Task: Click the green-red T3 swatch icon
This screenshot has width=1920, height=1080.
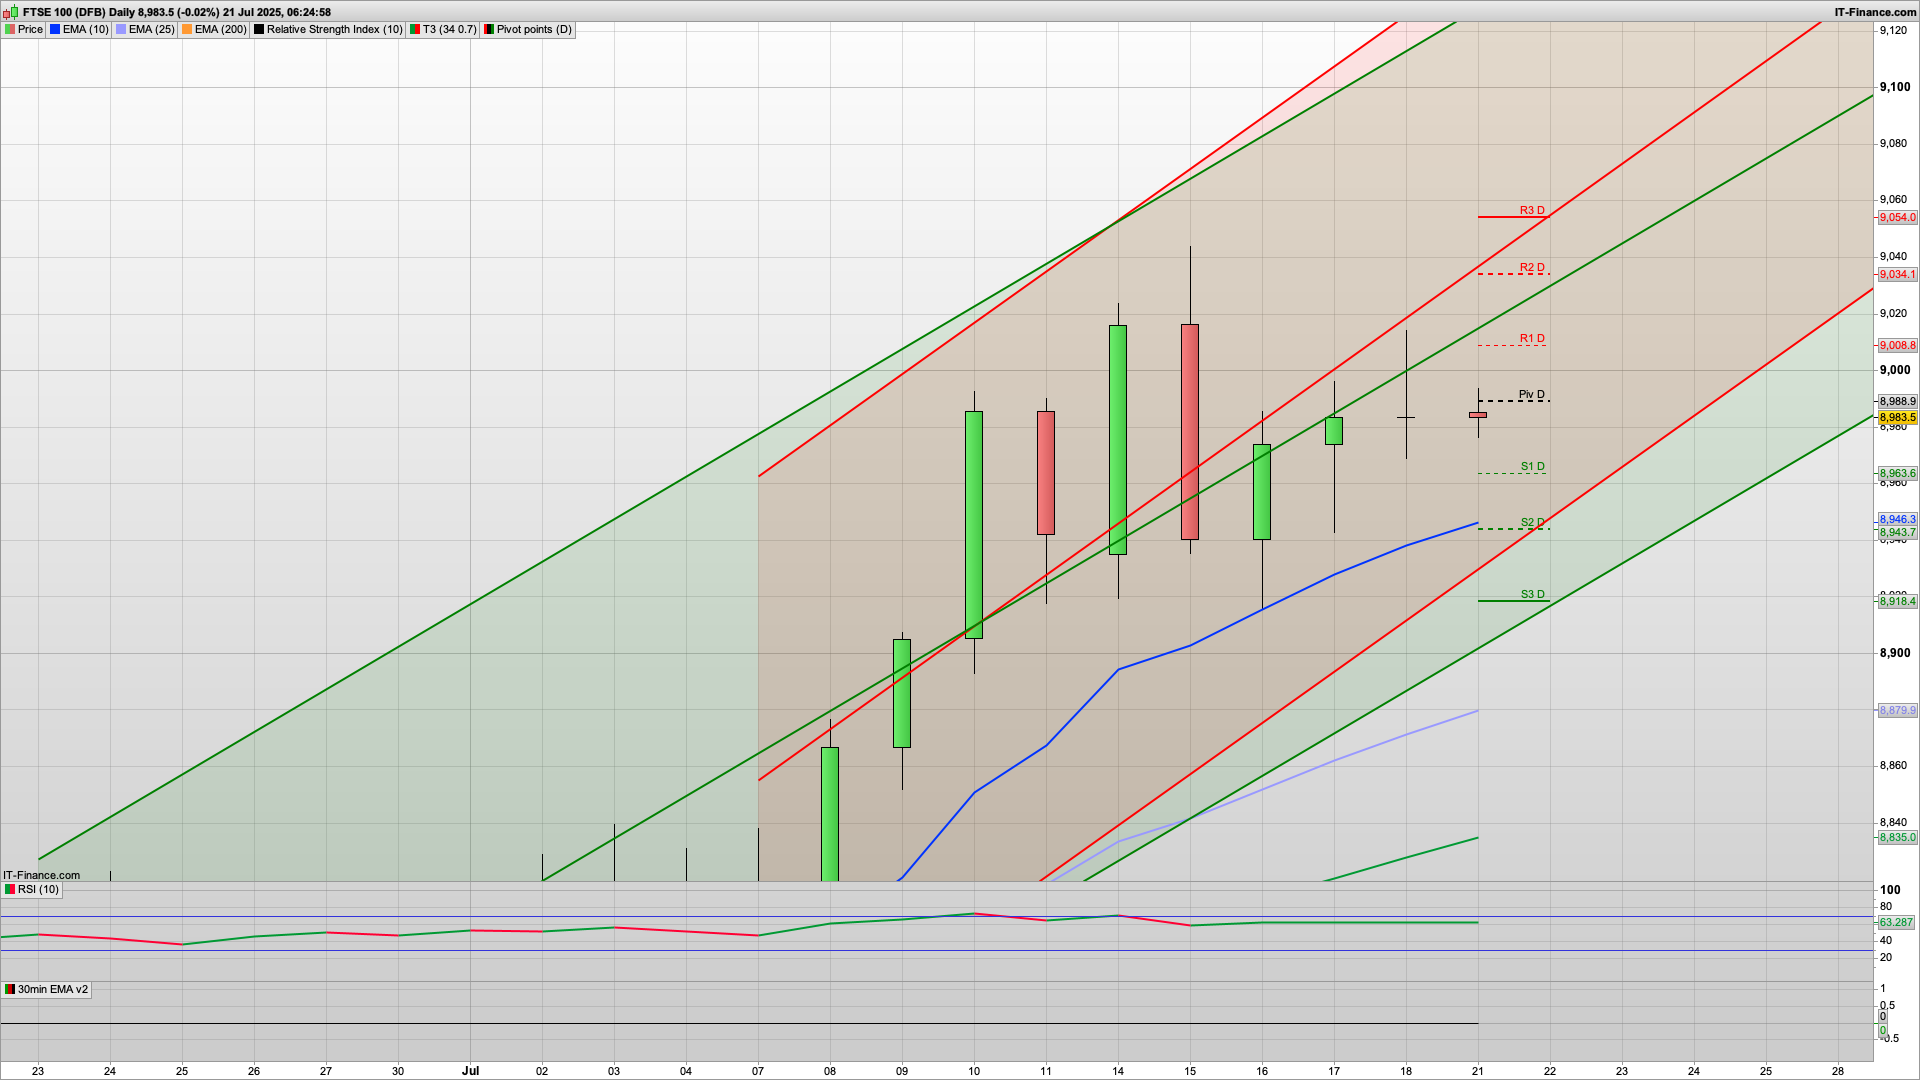Action: (x=415, y=30)
